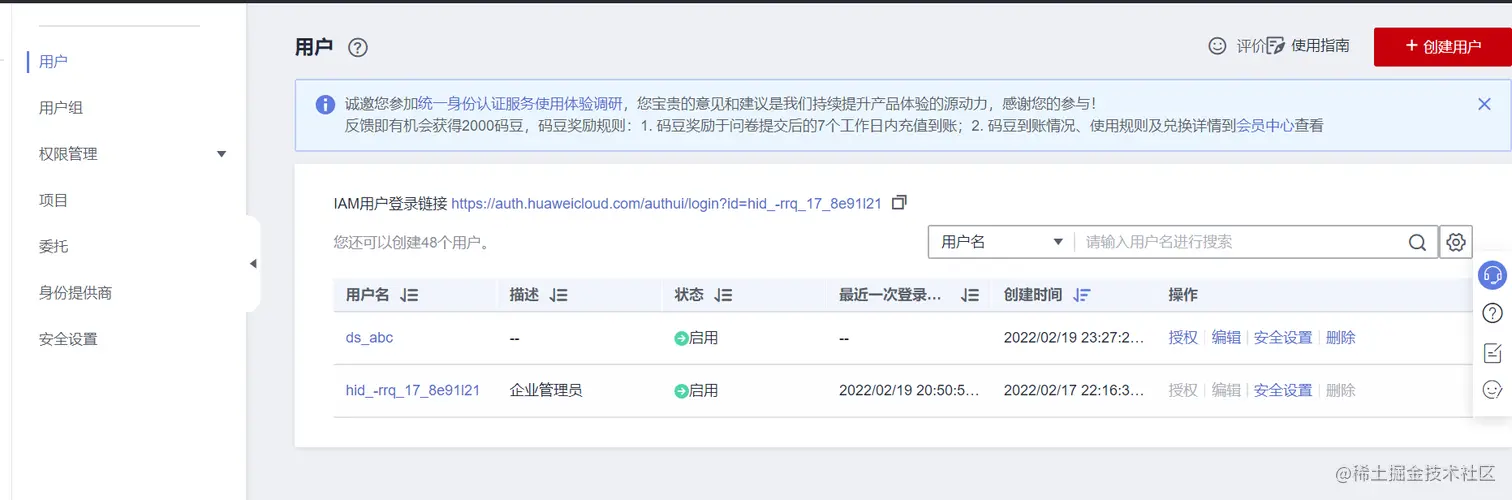This screenshot has height=500, width=1512.
Task: Open the IAM login URL link
Action: [x=666, y=203]
